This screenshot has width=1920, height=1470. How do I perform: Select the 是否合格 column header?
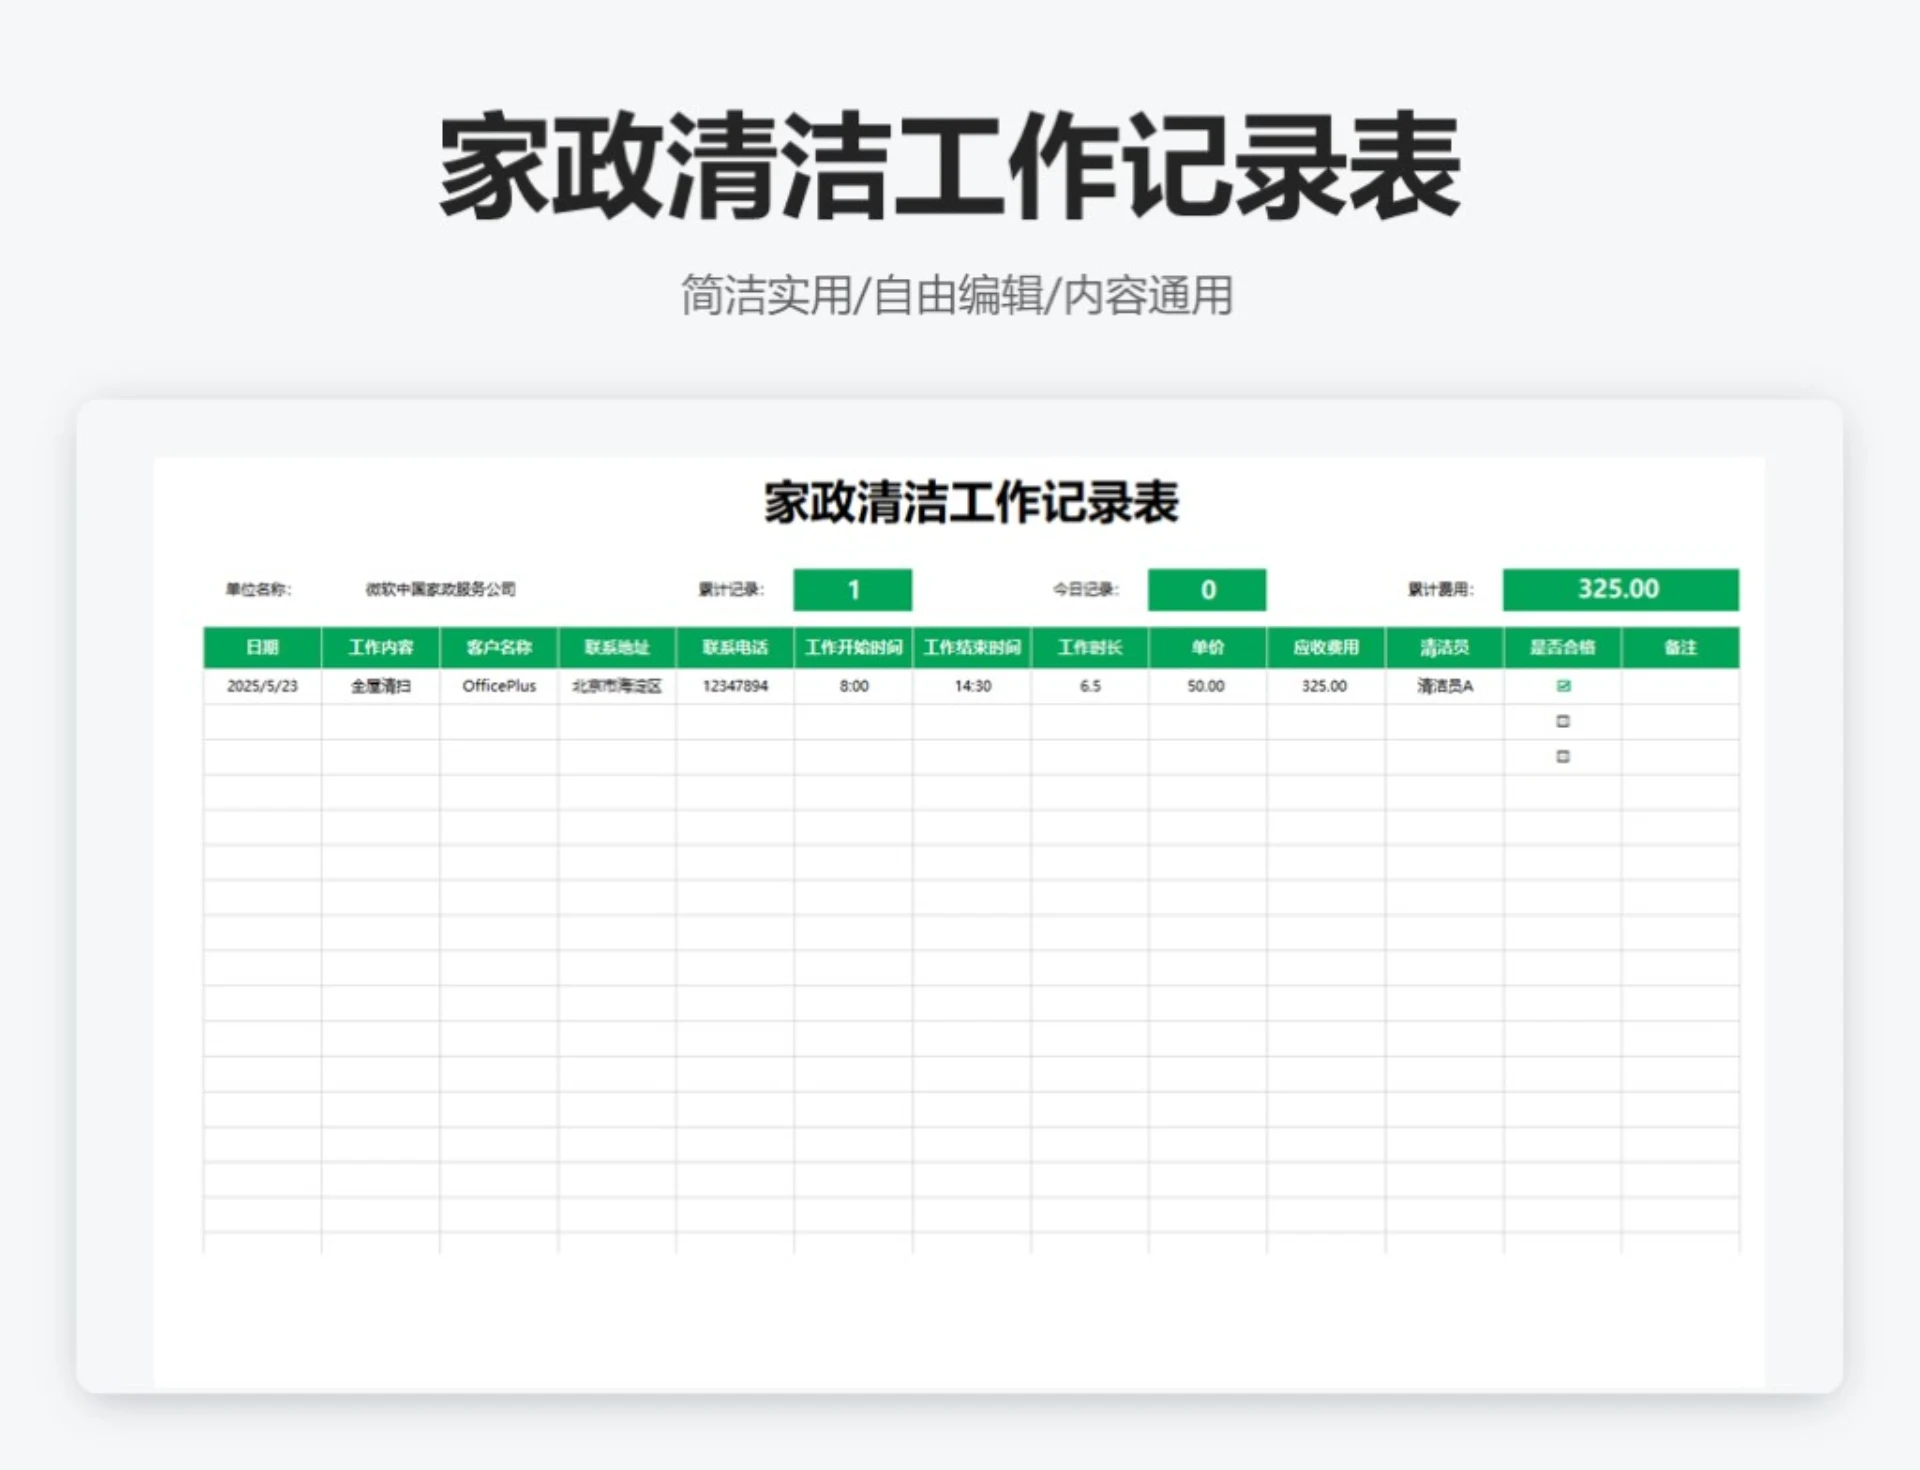pos(1563,648)
